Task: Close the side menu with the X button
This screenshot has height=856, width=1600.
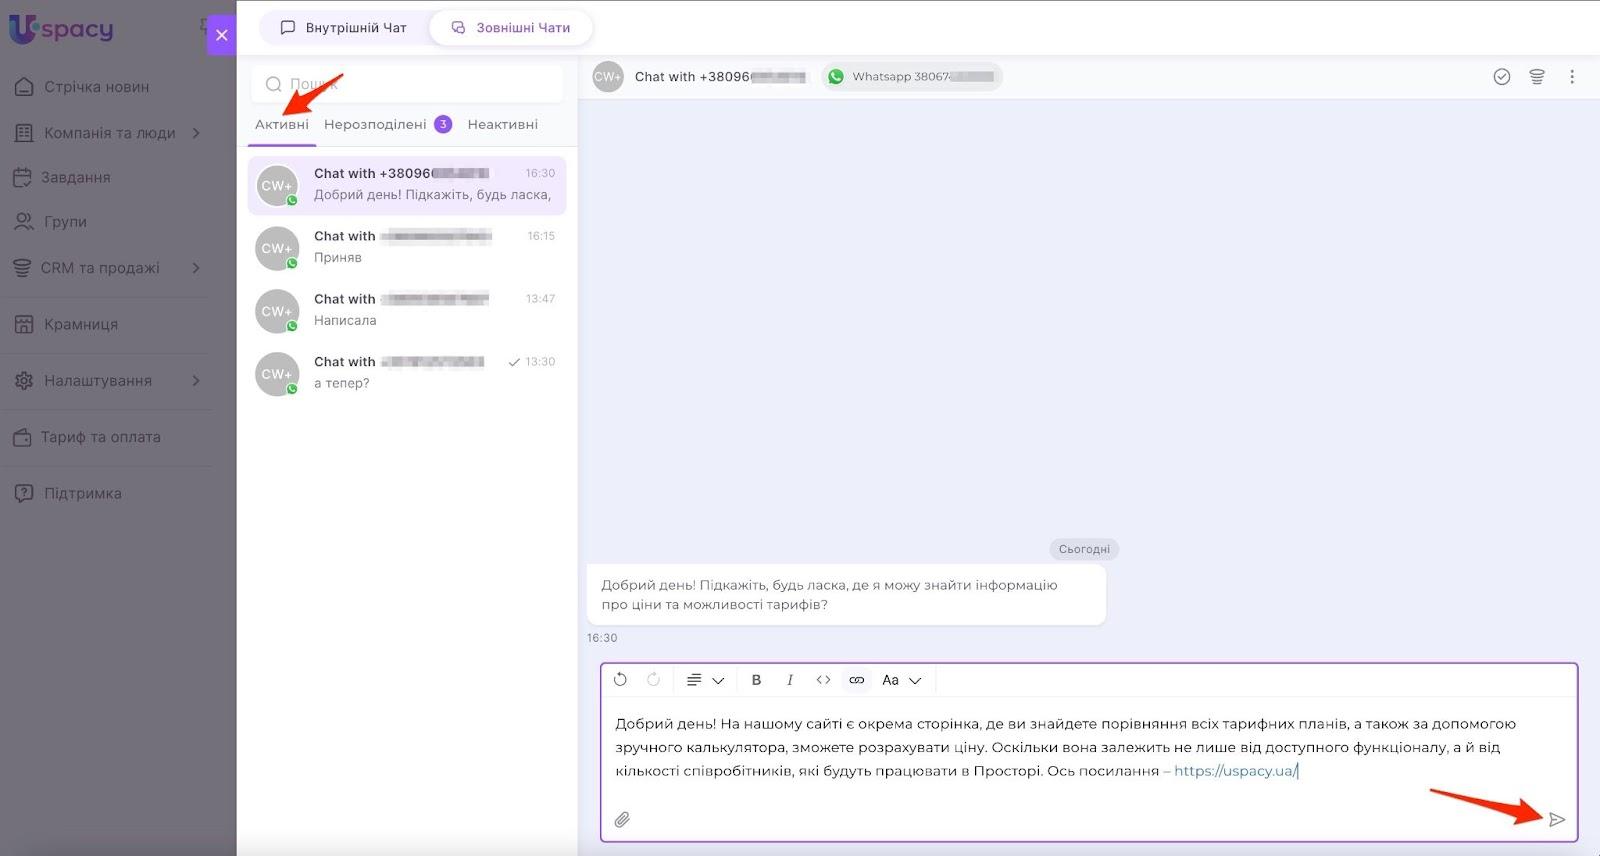Action: click(221, 35)
